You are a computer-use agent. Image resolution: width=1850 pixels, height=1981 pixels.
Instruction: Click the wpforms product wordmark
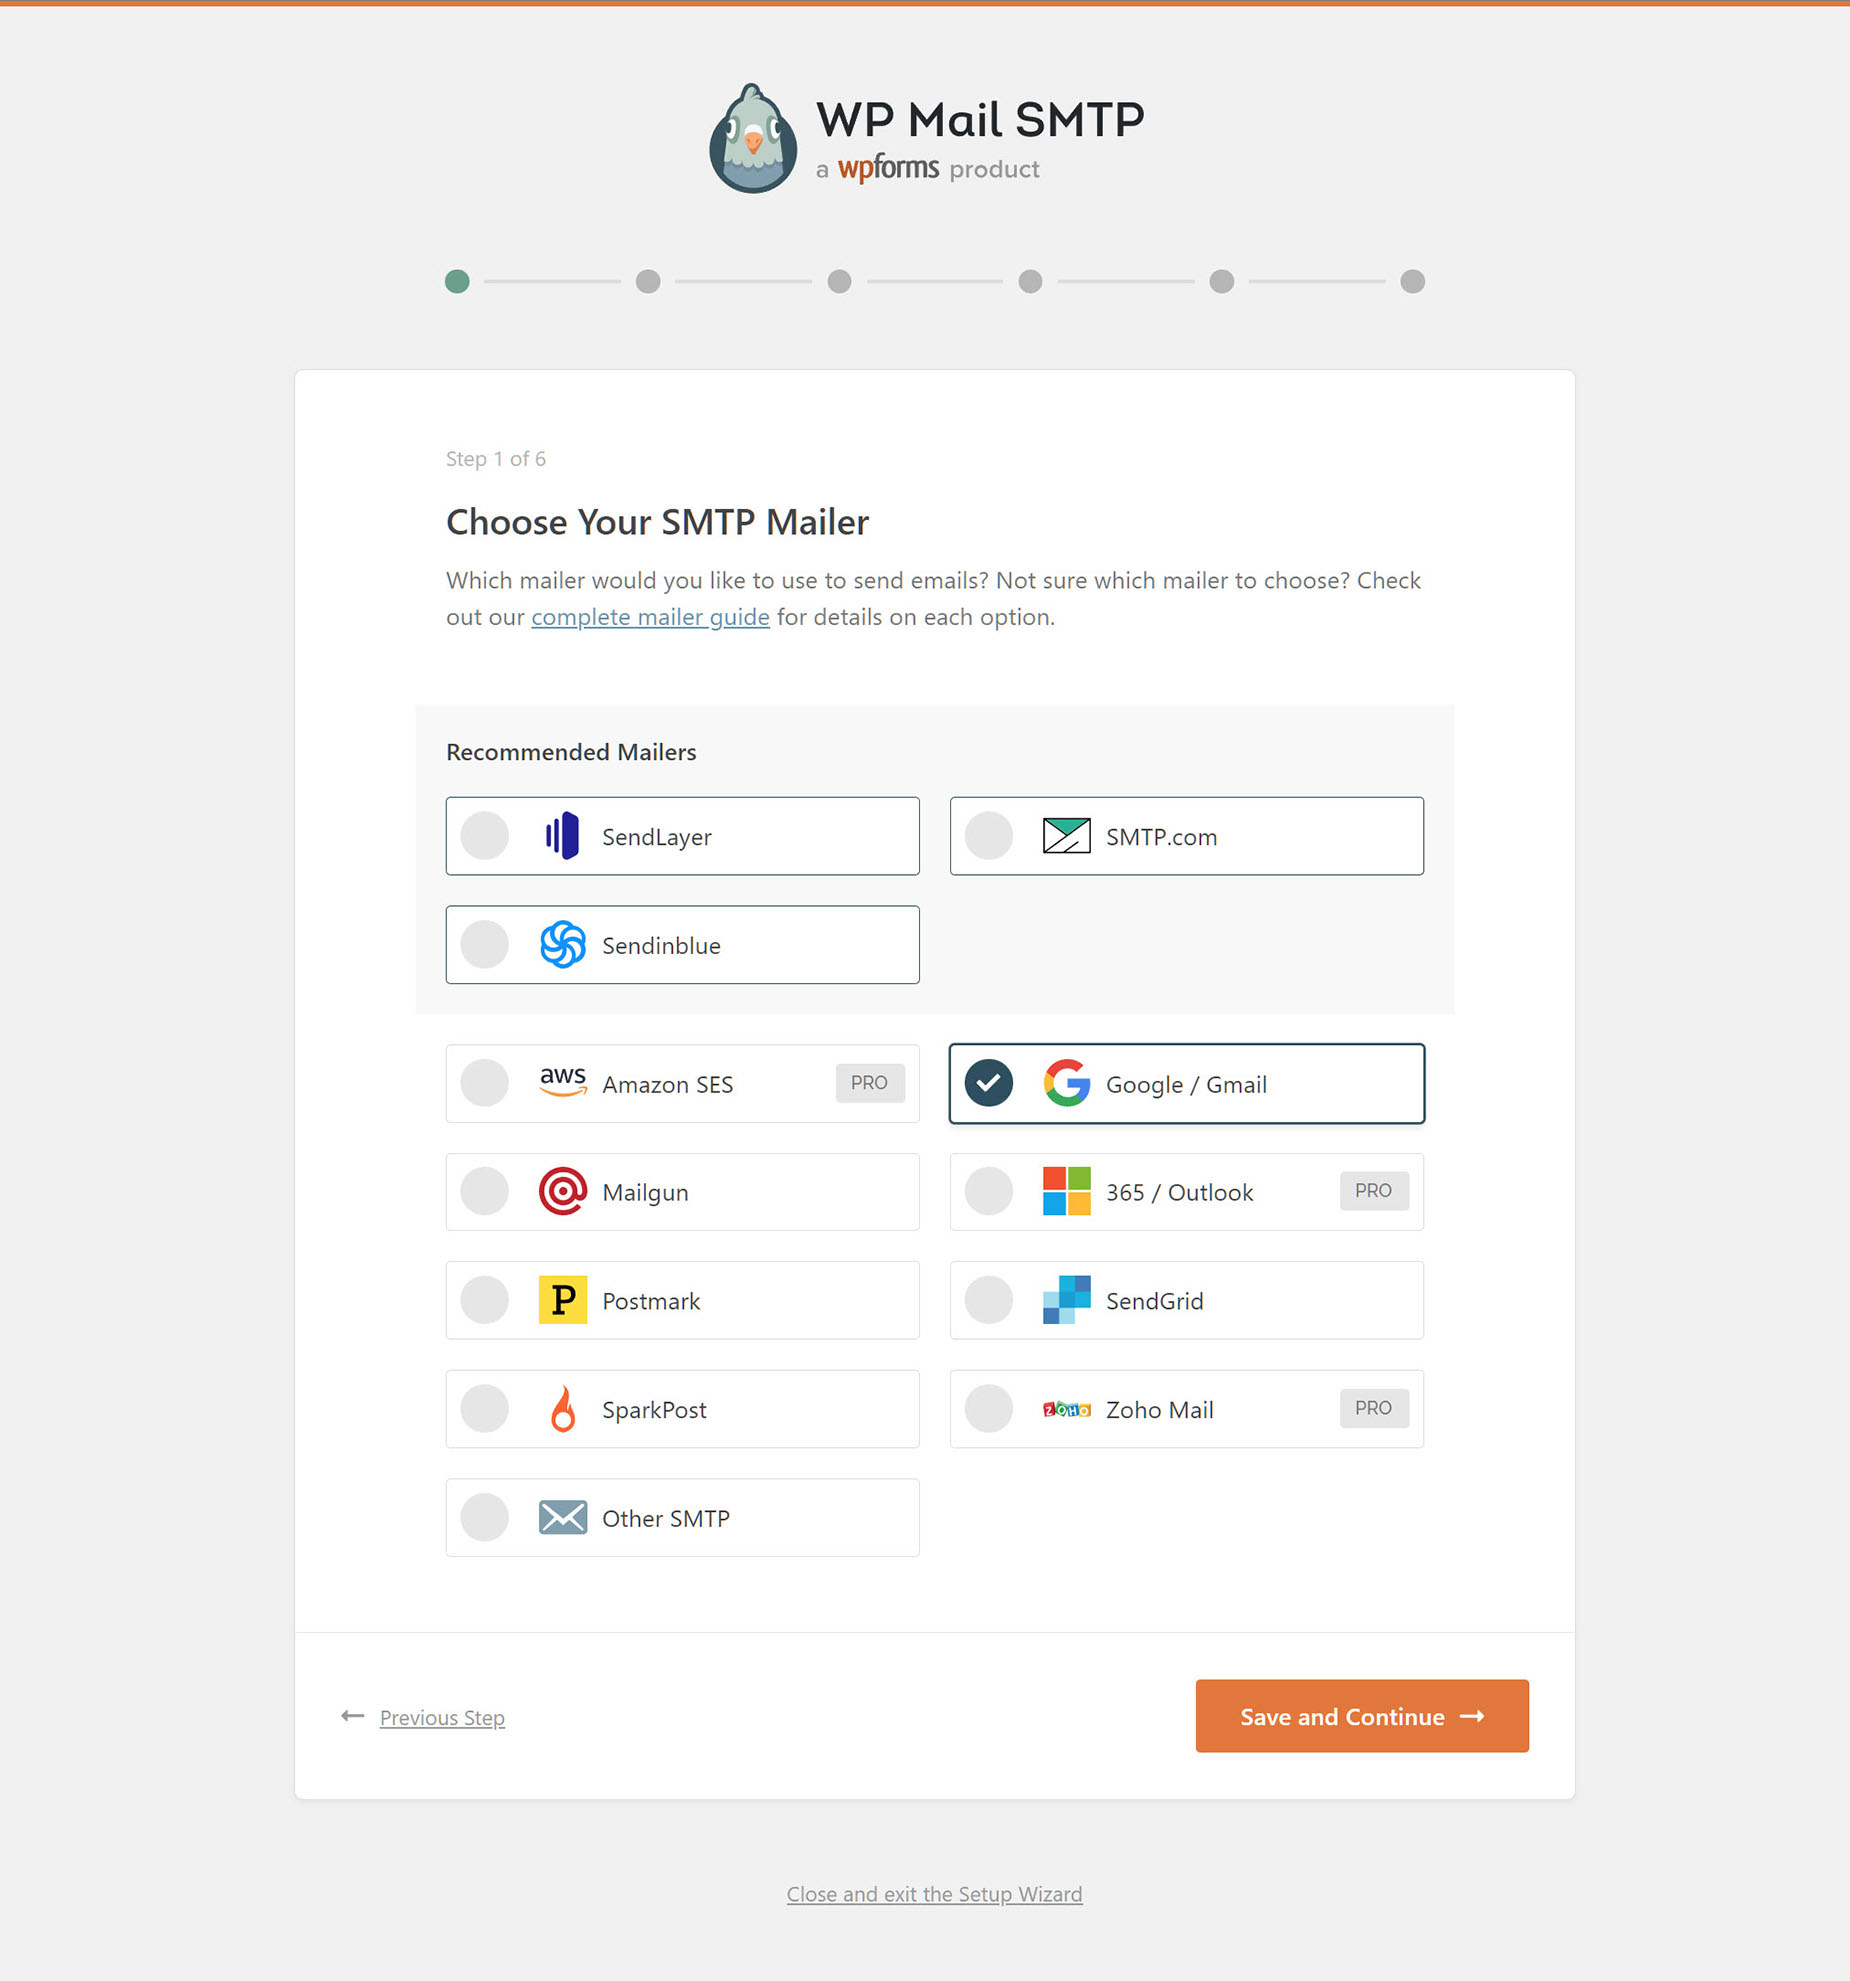(928, 168)
